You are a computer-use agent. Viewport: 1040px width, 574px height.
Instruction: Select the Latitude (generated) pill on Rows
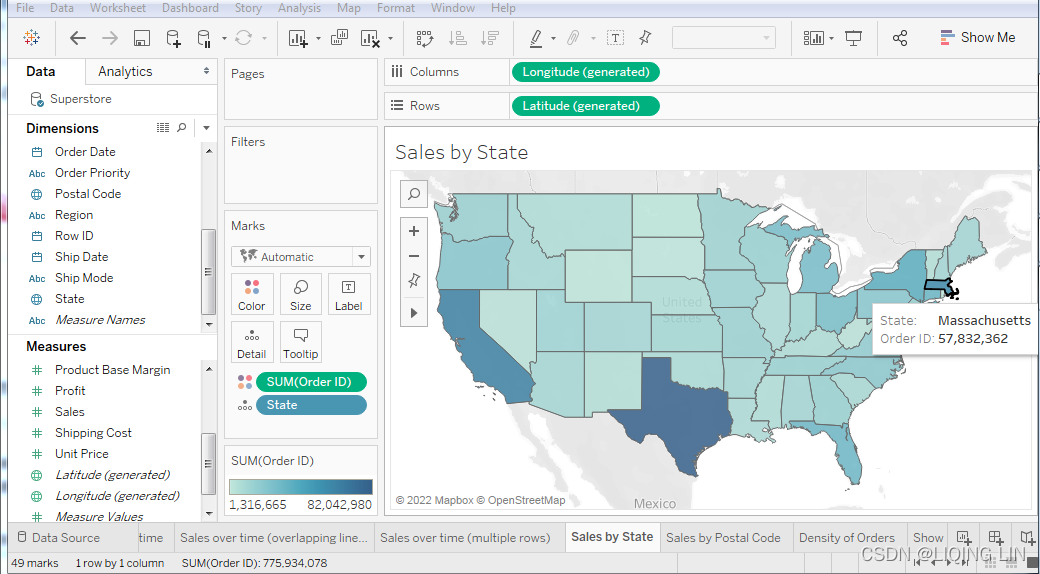586,106
